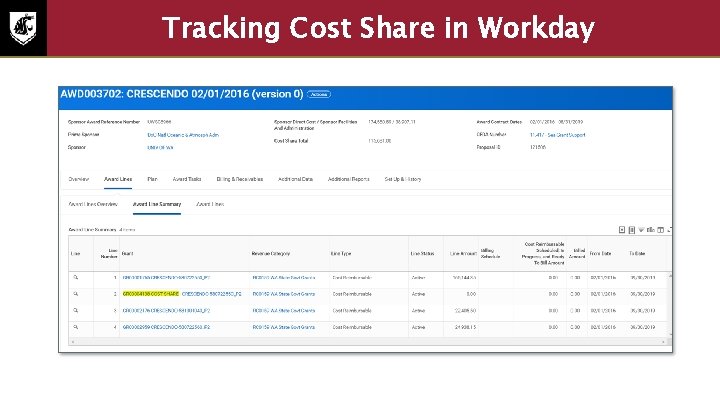The width and height of the screenshot is (720, 405).
Task: Open the Plan tab
Action: tap(152, 179)
